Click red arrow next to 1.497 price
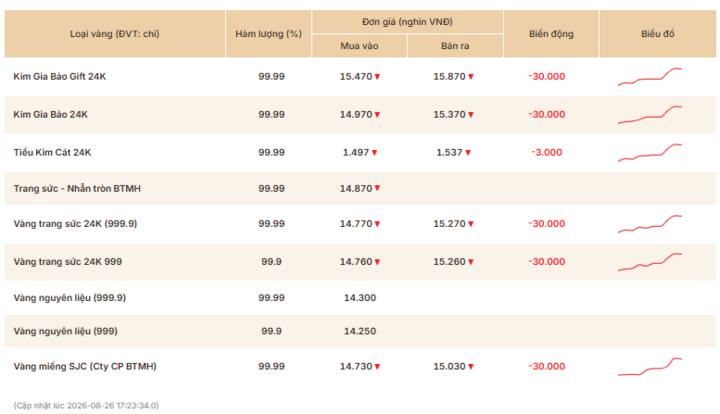 pyautogui.click(x=374, y=152)
